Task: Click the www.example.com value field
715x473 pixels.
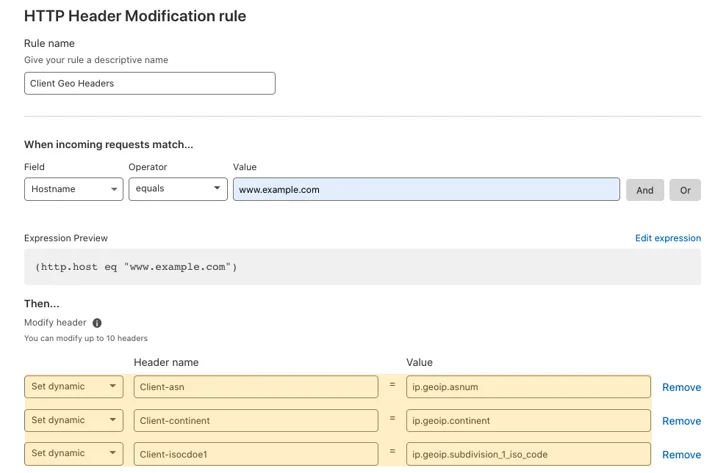Action: 426,189
